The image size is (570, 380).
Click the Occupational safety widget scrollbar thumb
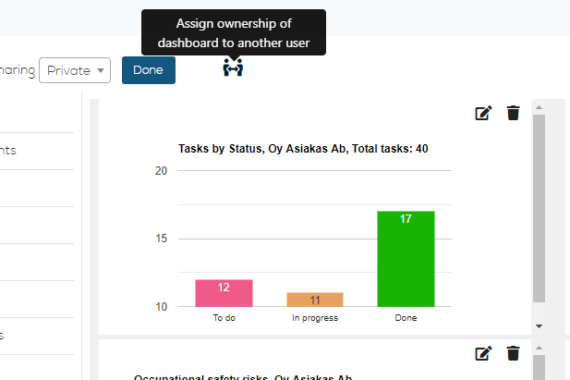539,368
